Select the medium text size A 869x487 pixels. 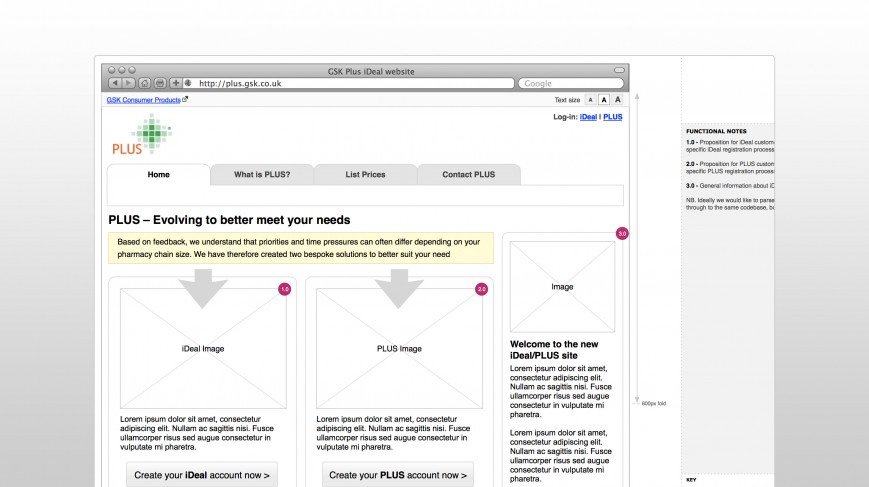point(604,100)
